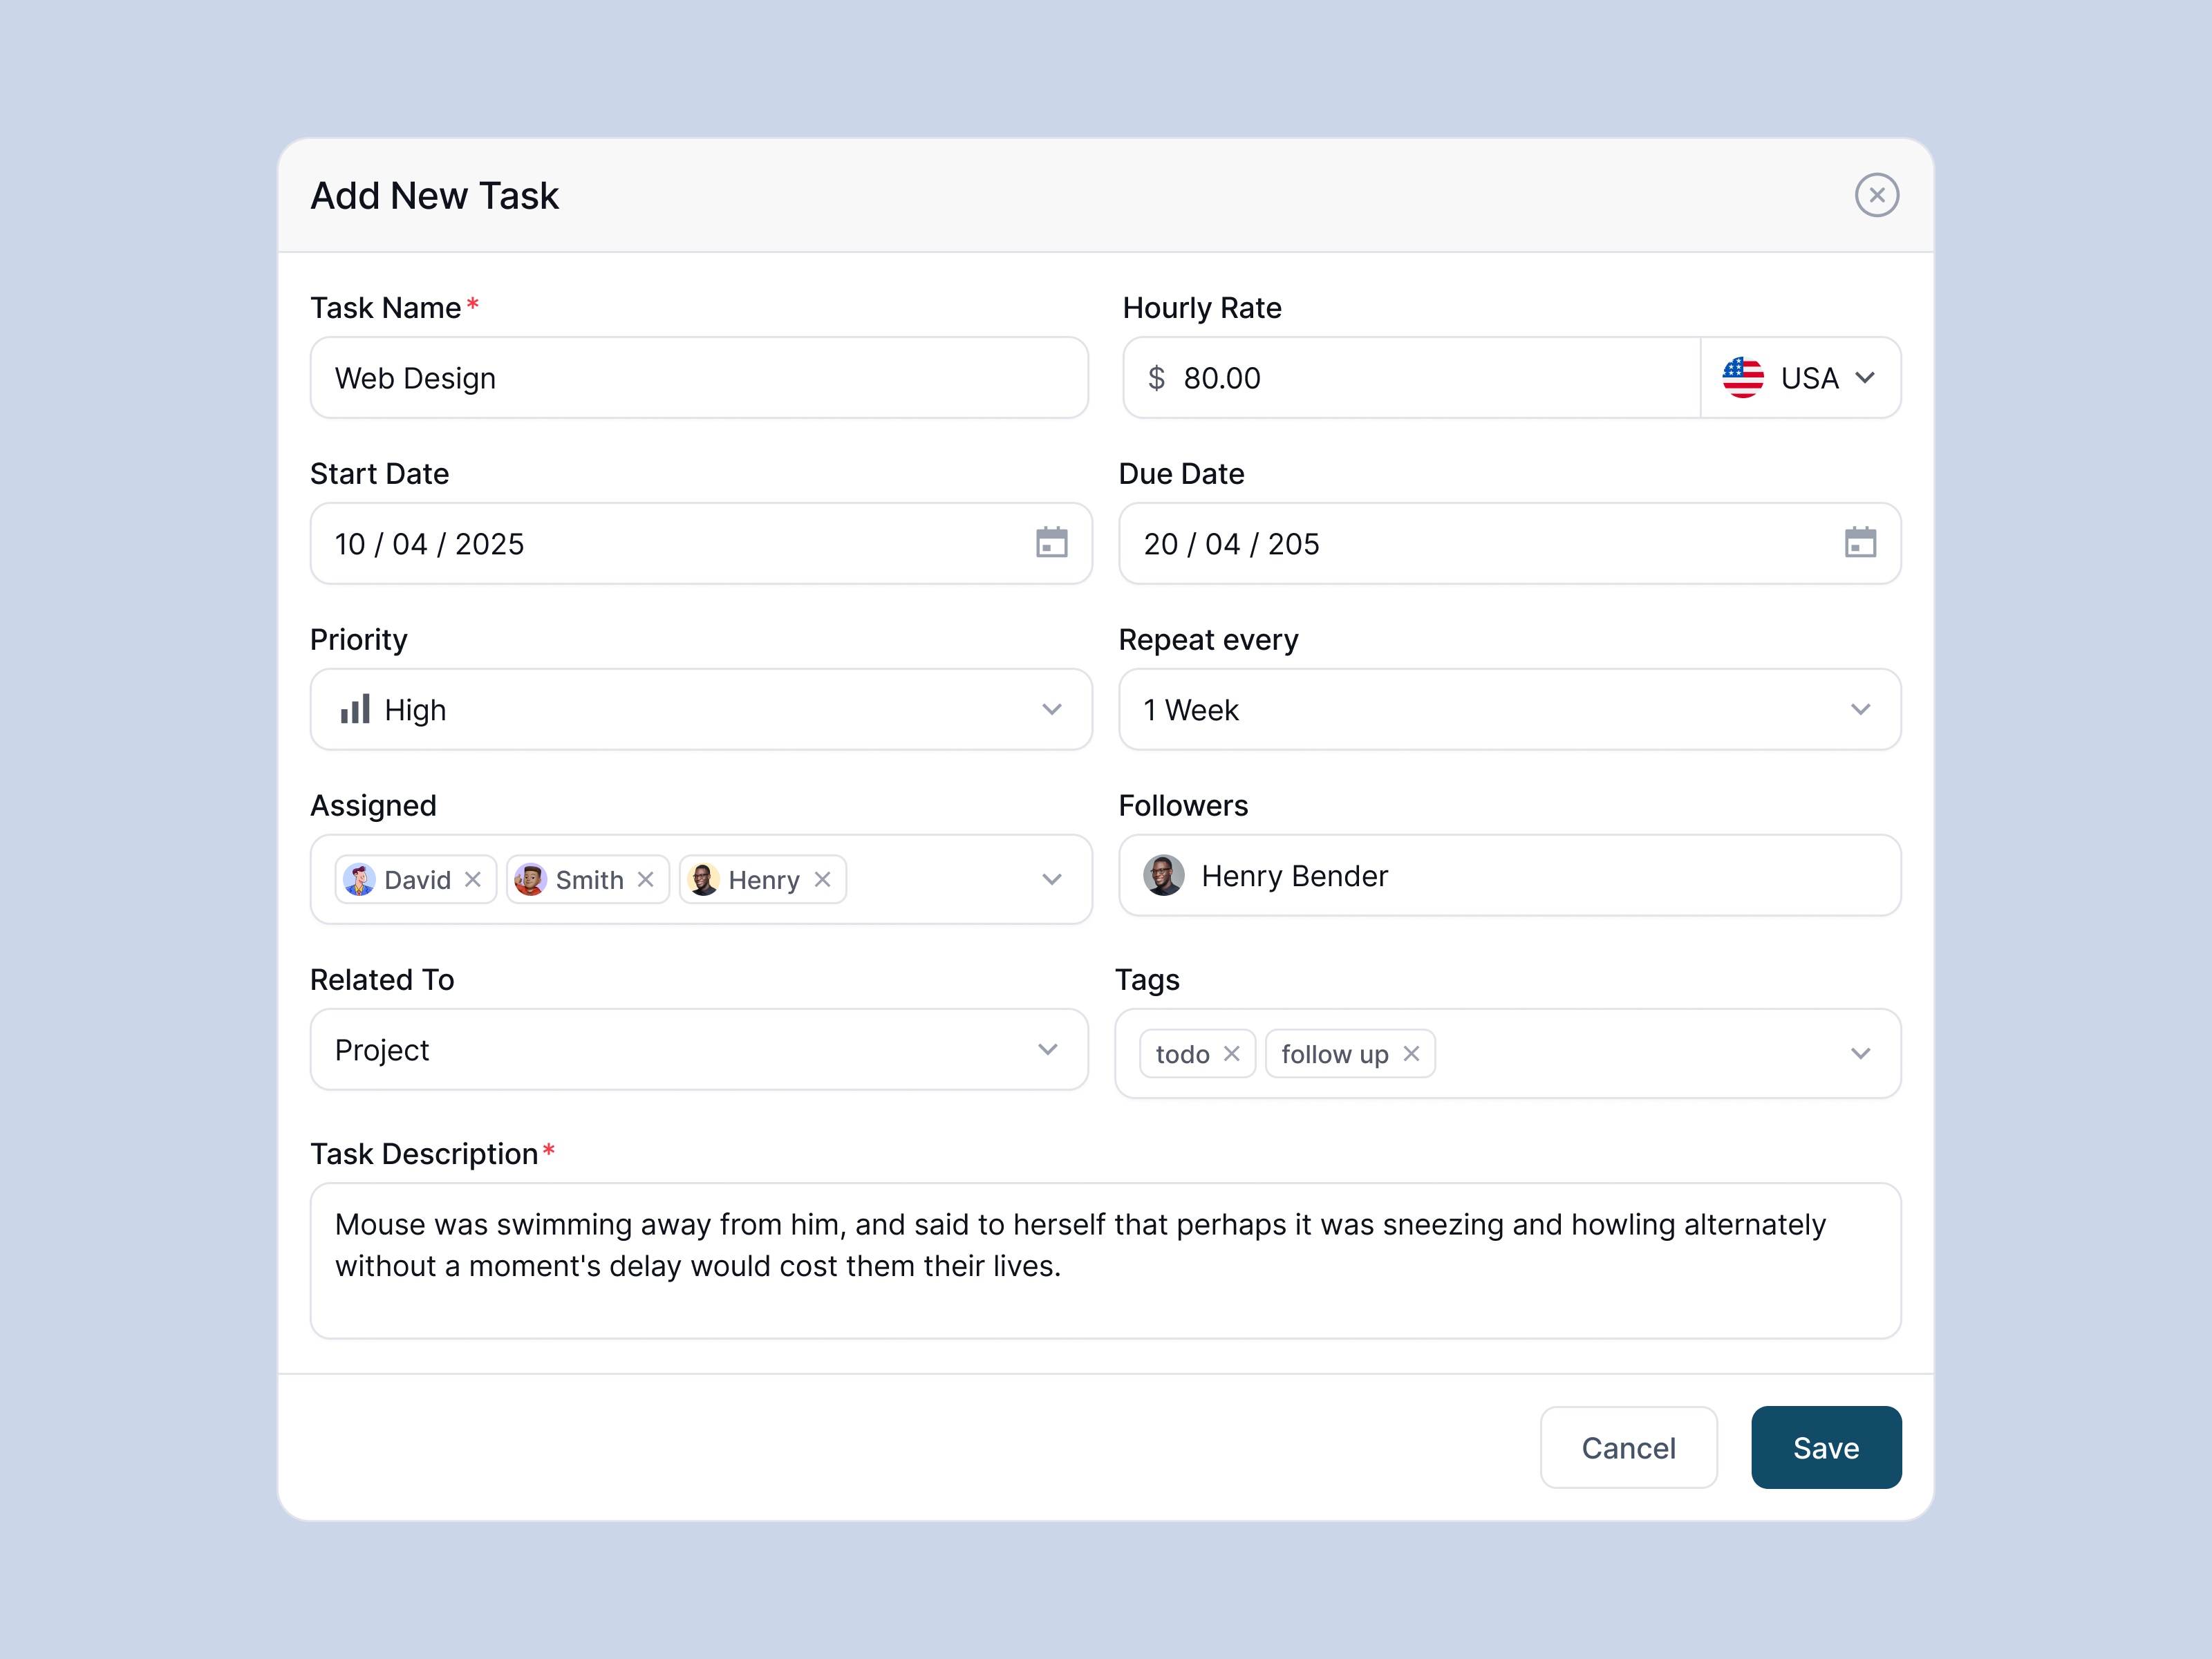Open the Repeat every dropdown
This screenshot has height=1659, width=2212.
1860,709
